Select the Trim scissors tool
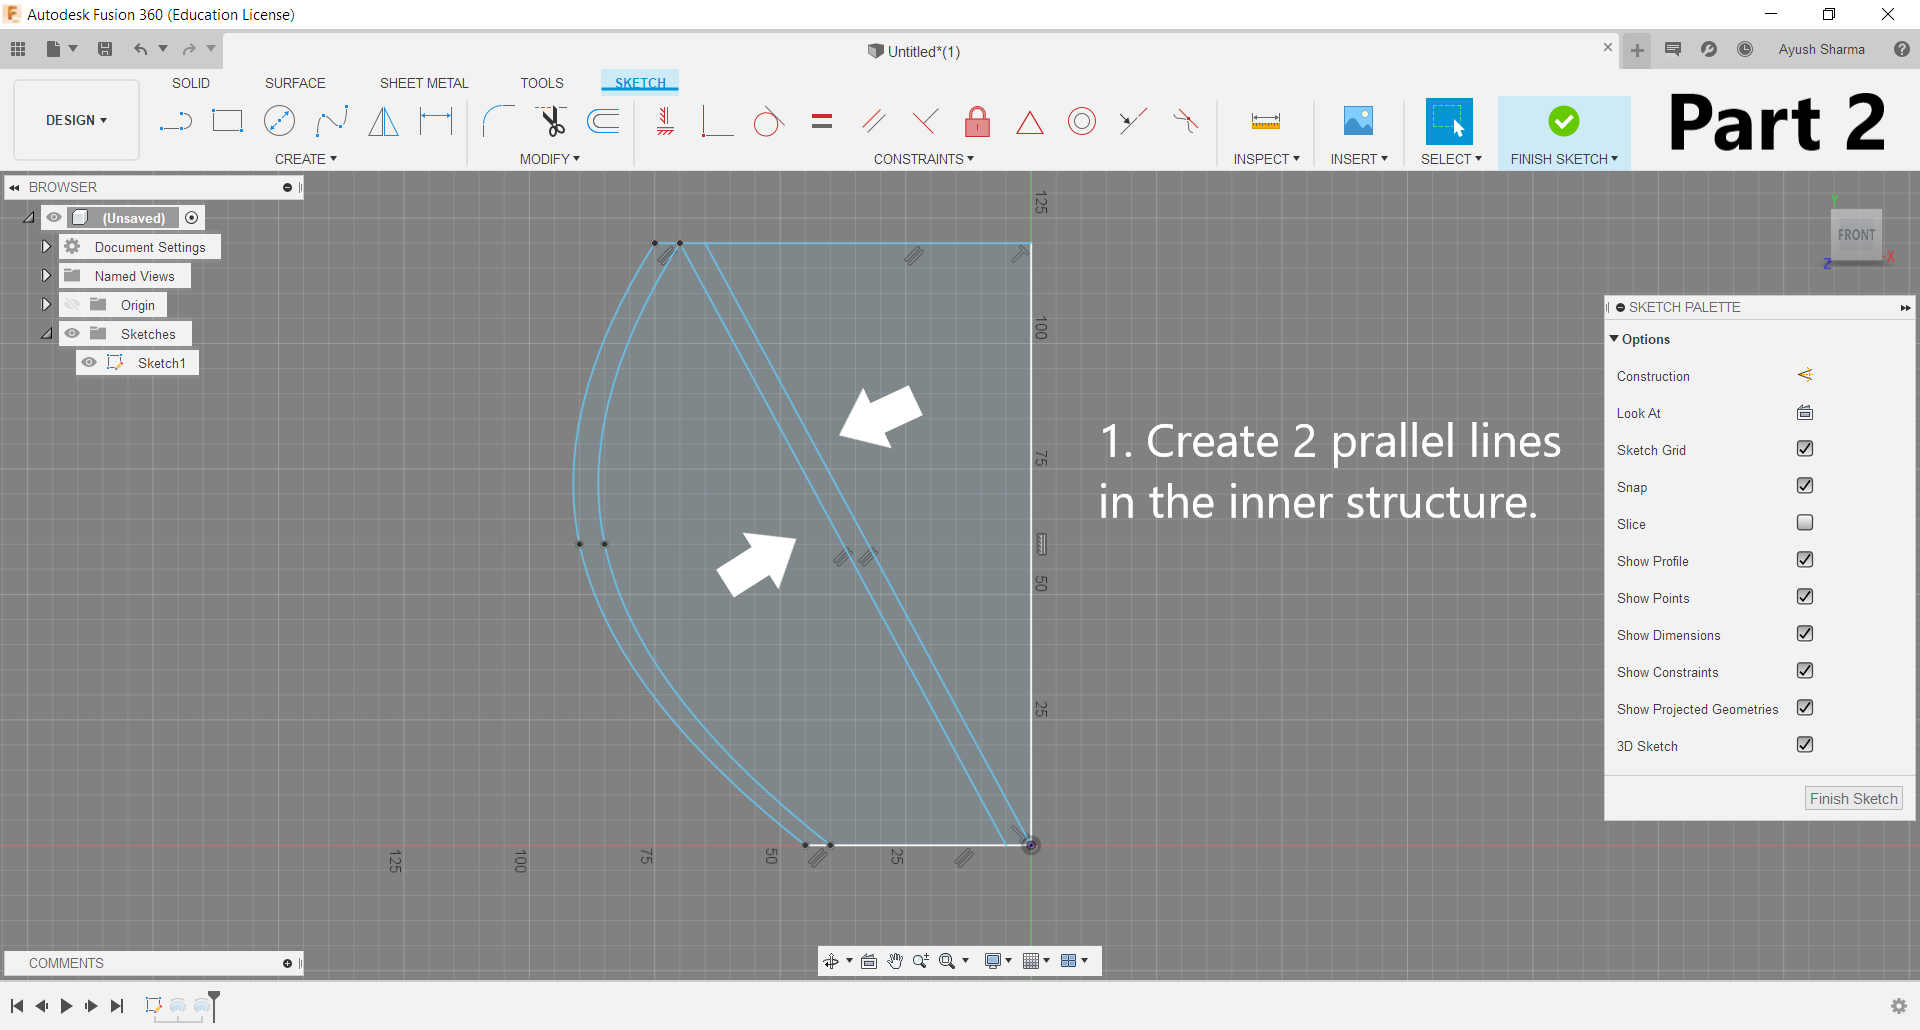 click(x=551, y=122)
